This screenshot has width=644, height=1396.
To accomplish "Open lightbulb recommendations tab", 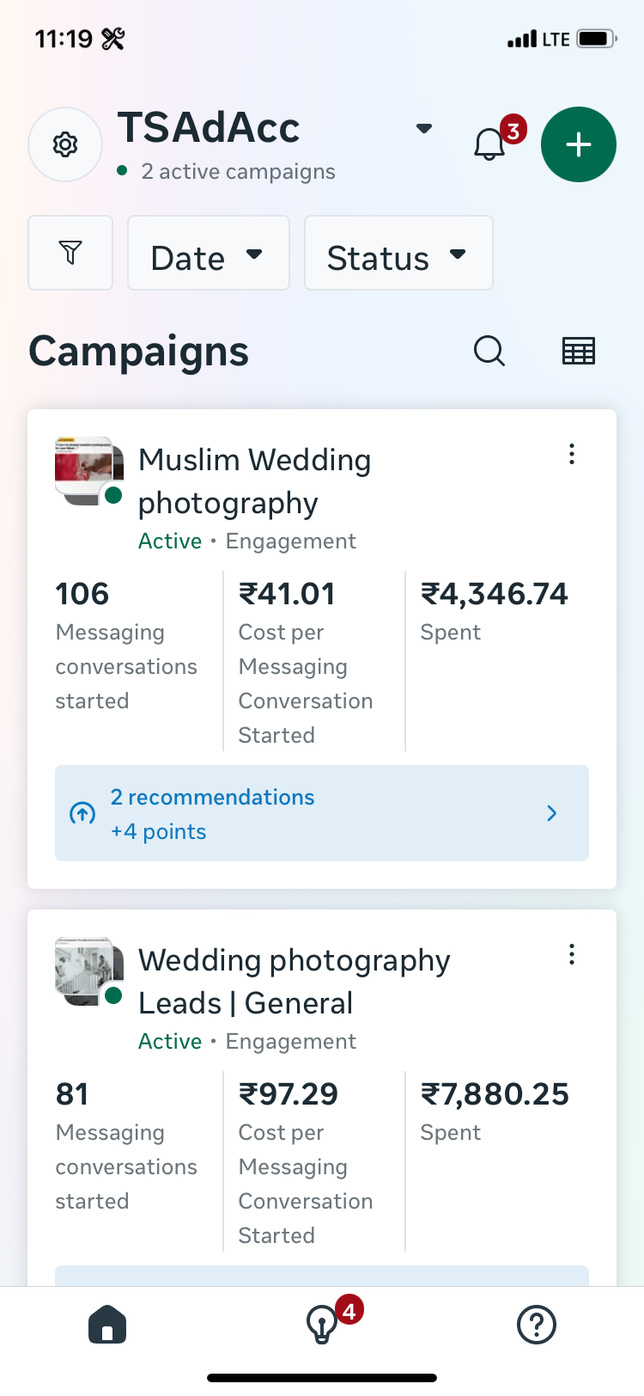I will click(x=321, y=1326).
